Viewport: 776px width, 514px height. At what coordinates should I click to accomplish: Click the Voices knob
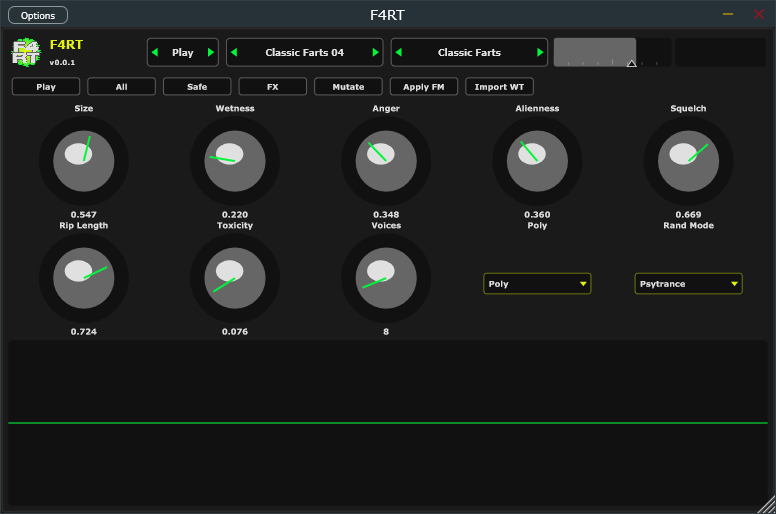386,278
